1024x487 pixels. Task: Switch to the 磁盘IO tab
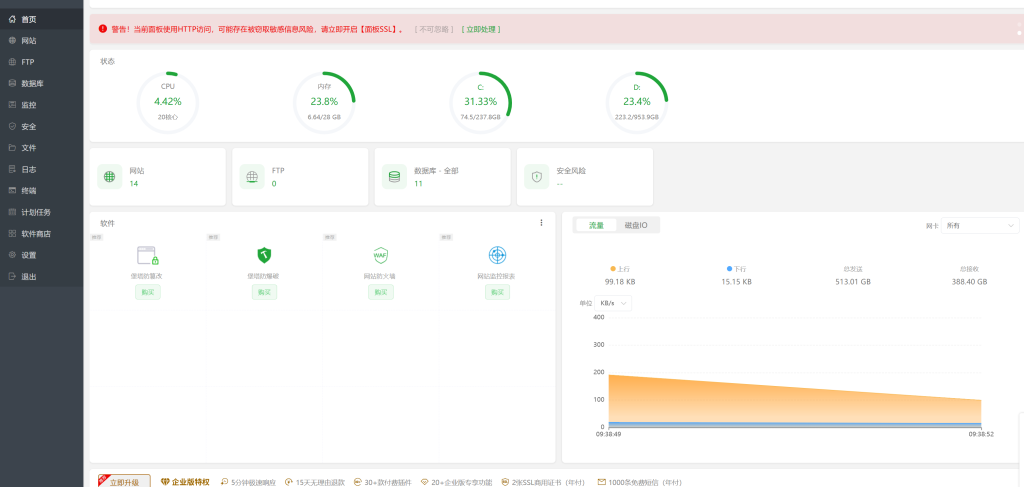636,226
